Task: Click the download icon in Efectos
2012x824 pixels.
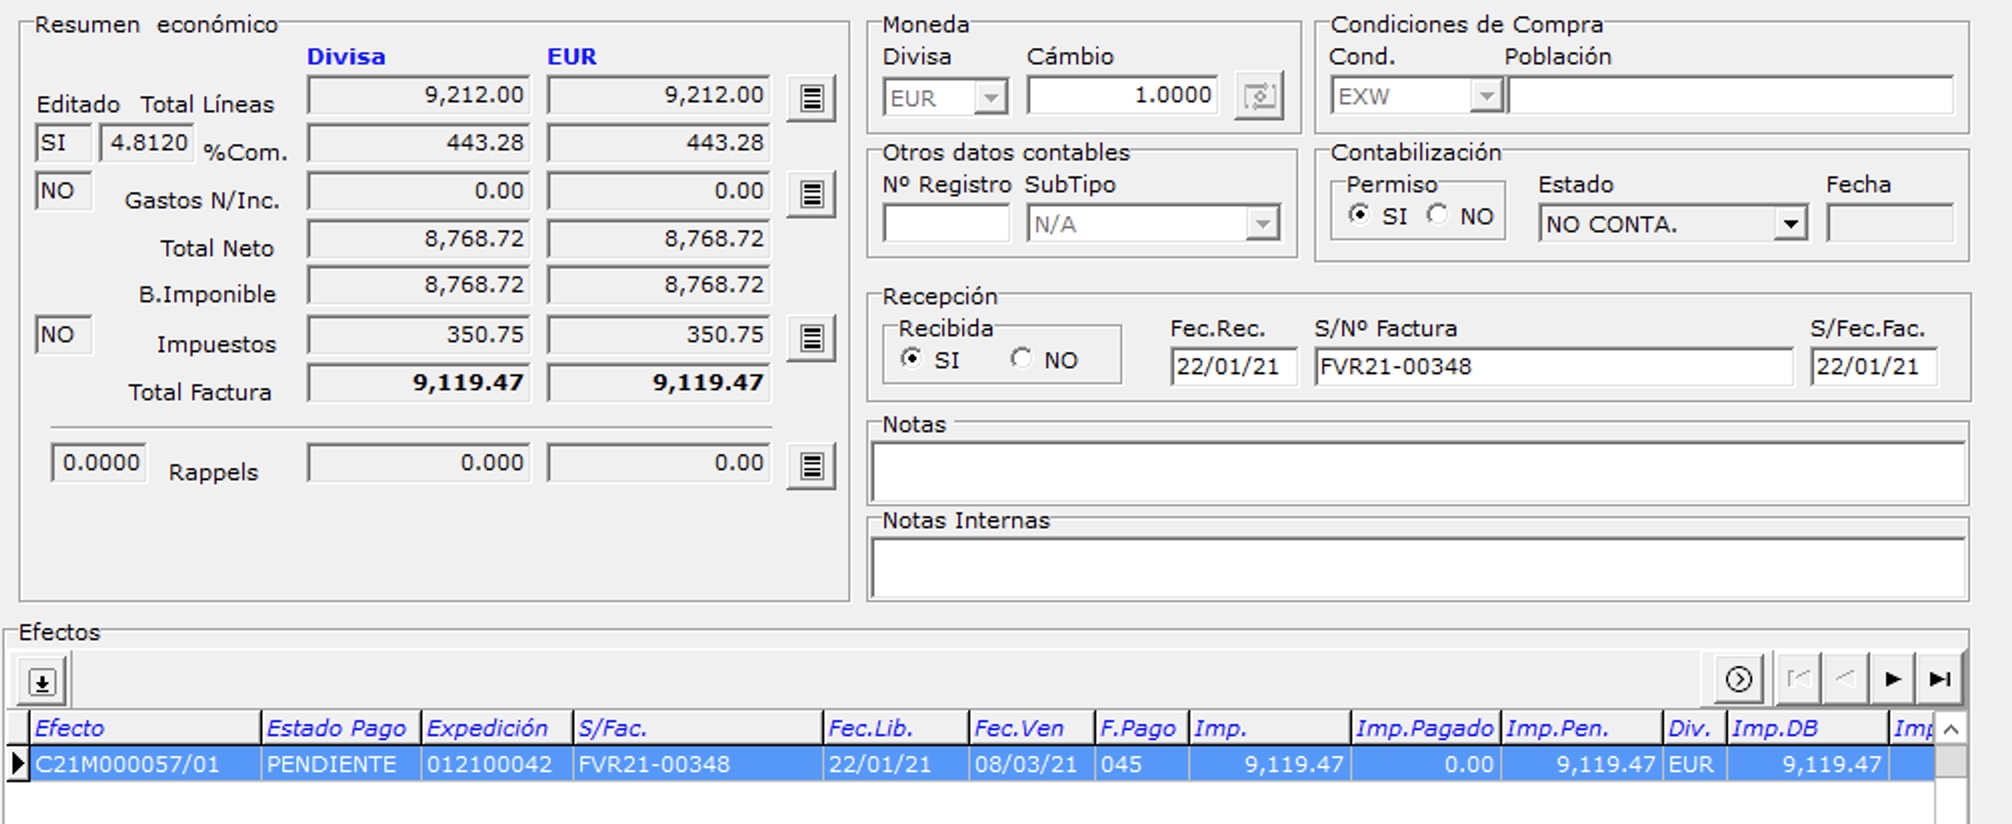Action: [42, 682]
